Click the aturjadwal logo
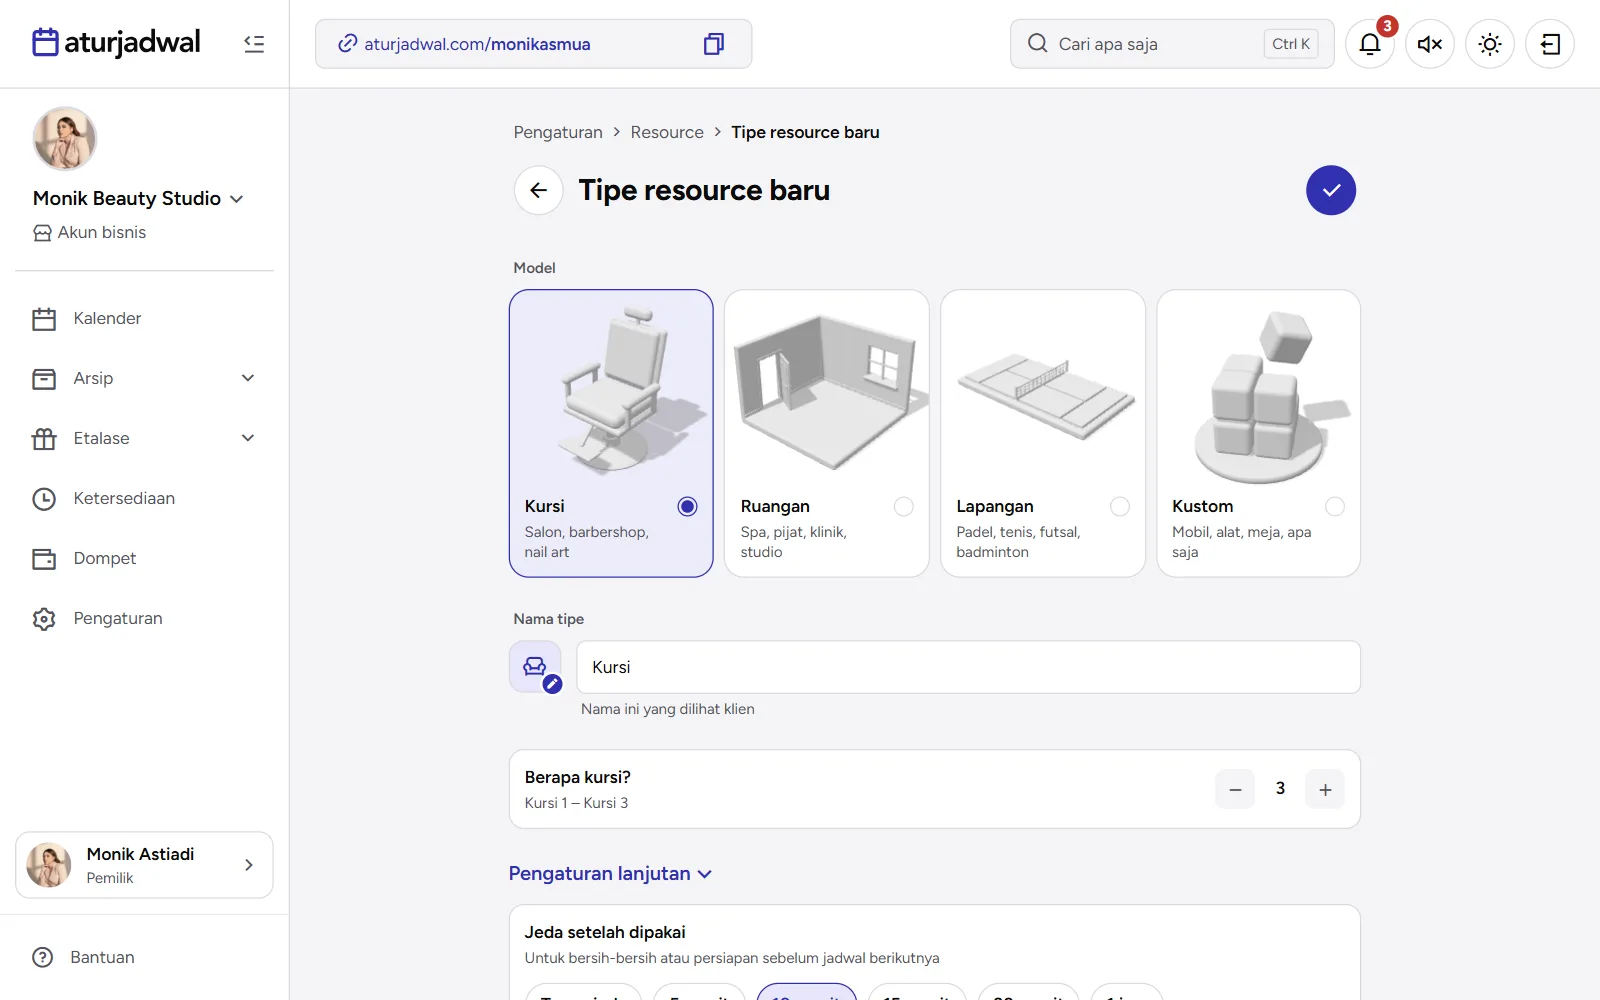 117,43
